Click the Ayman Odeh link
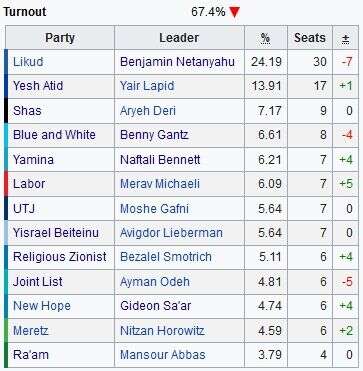 pos(155,282)
